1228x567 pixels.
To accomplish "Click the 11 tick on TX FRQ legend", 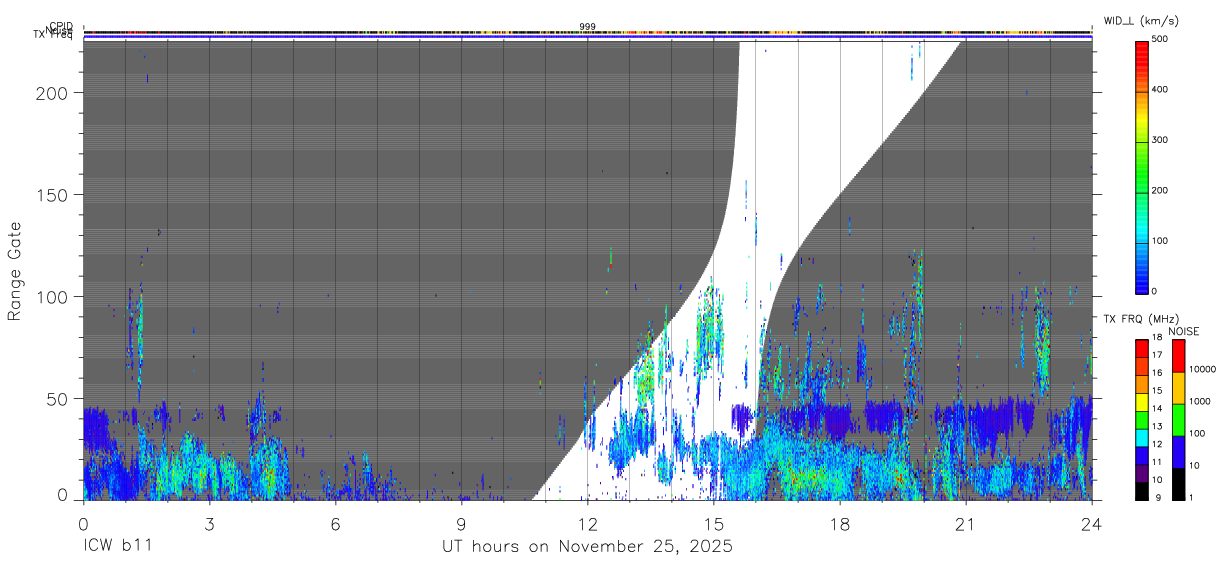I will pyautogui.click(x=1157, y=462).
